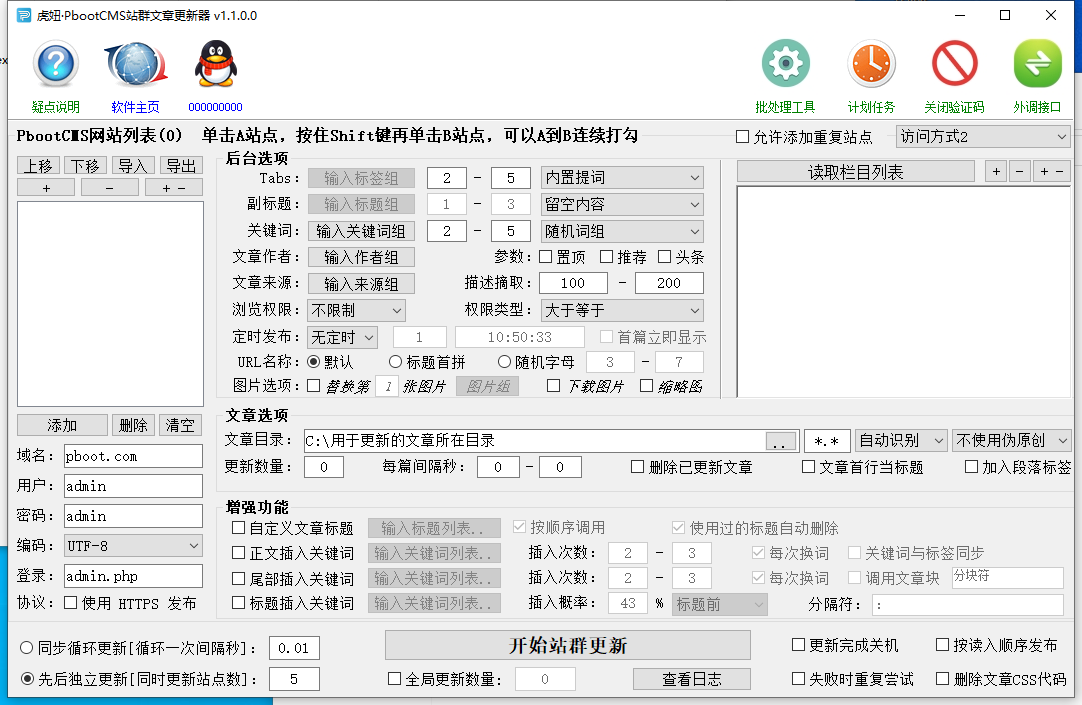Check the 推荐 parameter
The width and height of the screenshot is (1082, 705).
point(607,257)
